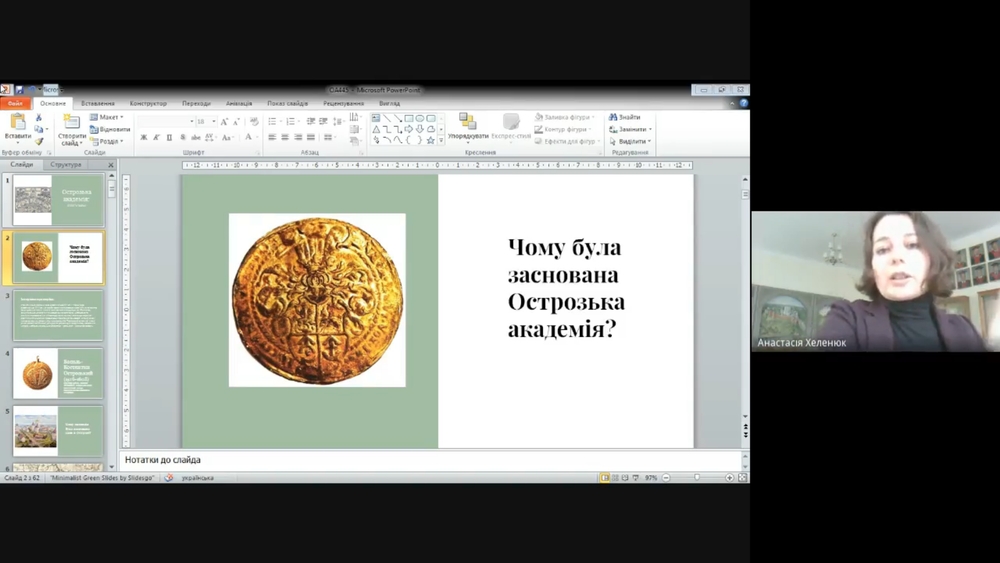Click the Save icon in quick access toolbar
Screen dimensions: 1000x563
[x=19, y=90]
